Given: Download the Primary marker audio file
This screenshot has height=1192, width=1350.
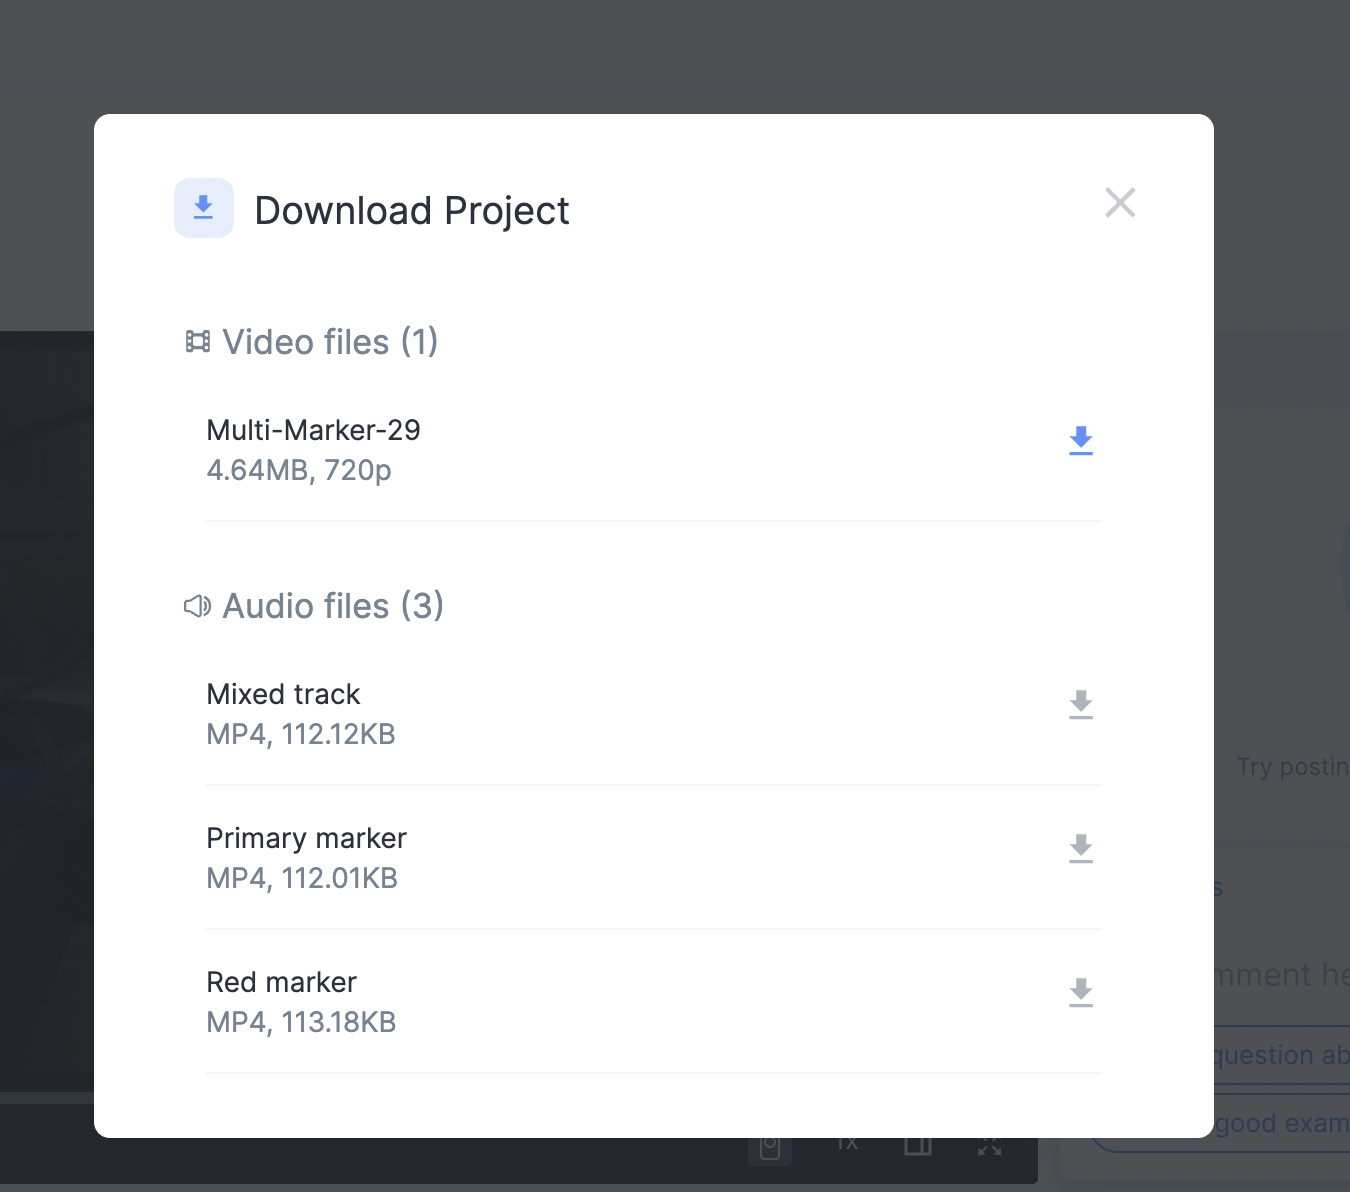Looking at the screenshot, I should pyautogui.click(x=1080, y=849).
